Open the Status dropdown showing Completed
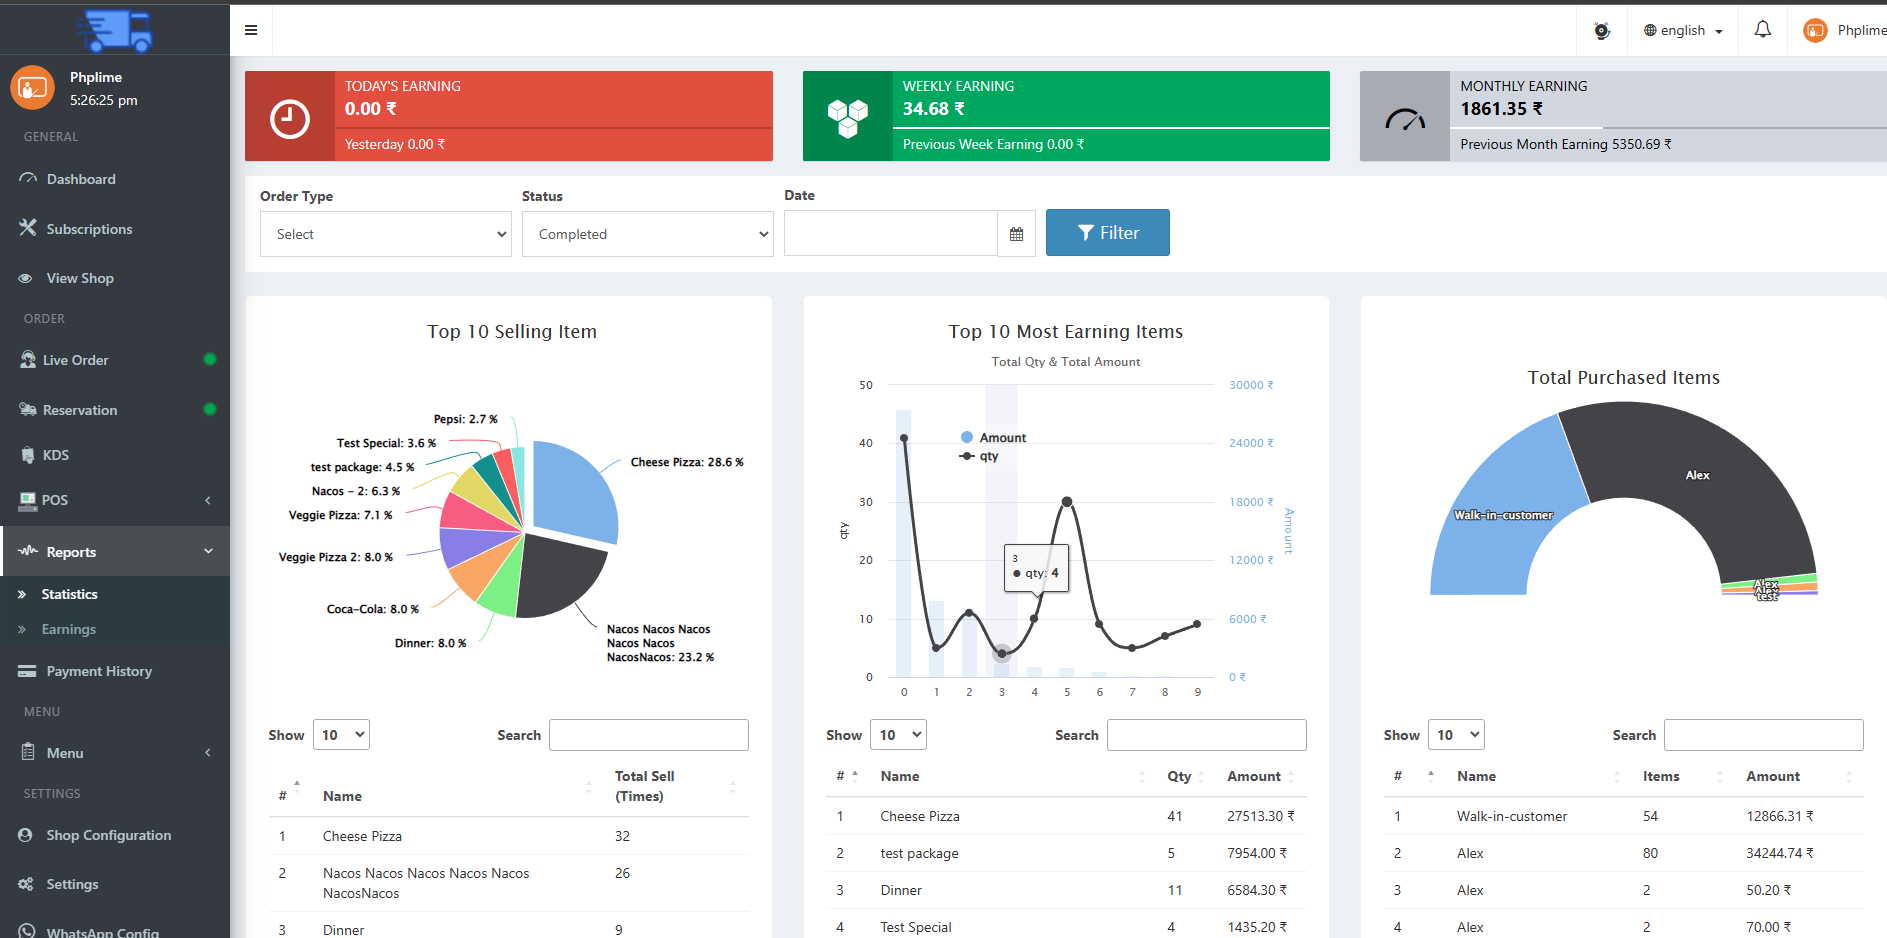The height and width of the screenshot is (938, 1887). click(647, 234)
